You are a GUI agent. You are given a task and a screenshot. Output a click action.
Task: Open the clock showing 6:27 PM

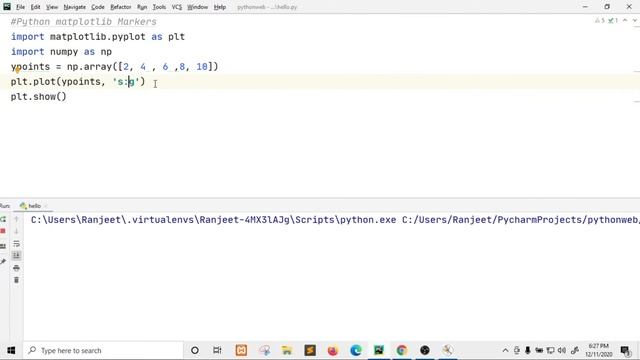click(x=599, y=350)
